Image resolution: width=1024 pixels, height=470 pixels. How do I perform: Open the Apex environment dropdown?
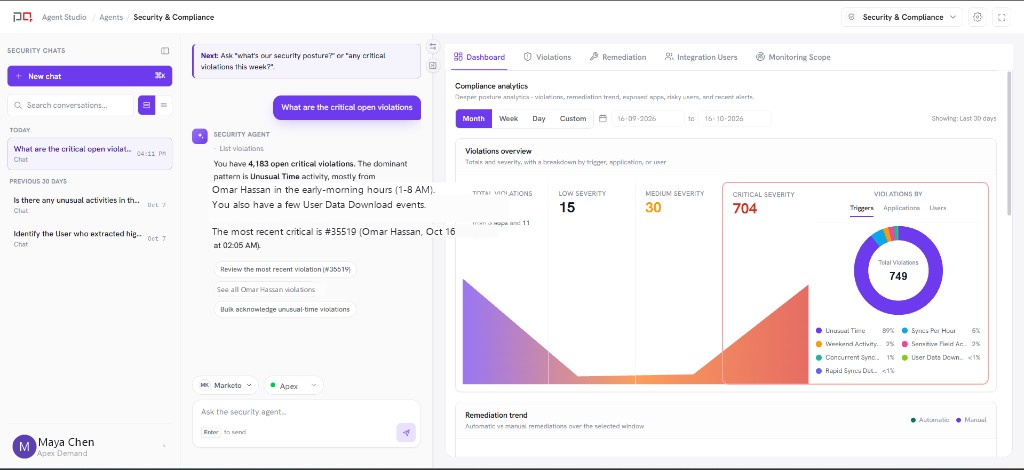click(x=293, y=386)
